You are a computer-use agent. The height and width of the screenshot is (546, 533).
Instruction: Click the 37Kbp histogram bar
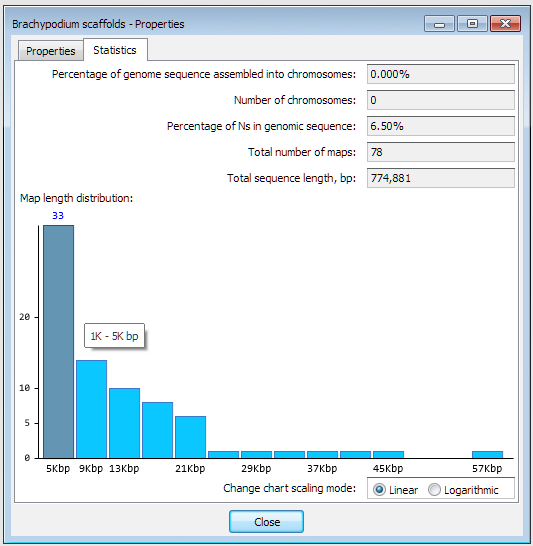coord(322,454)
